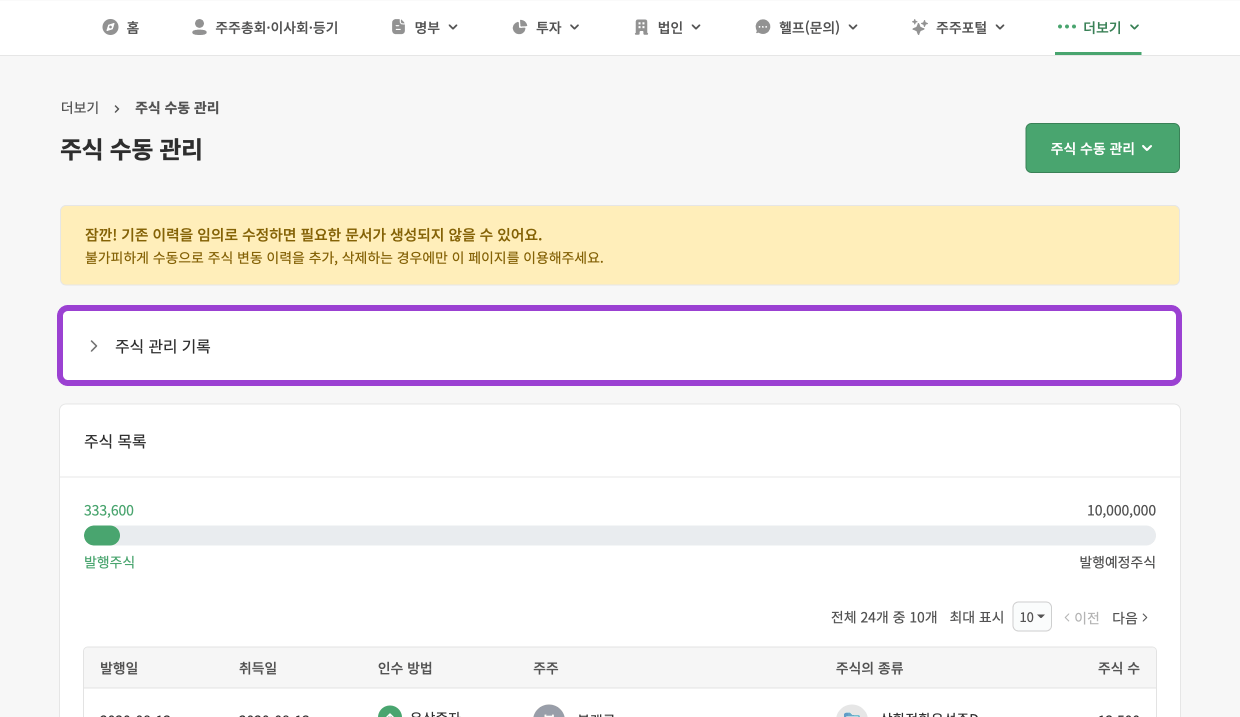Click the sparkle icon beside 주주포털

(919, 27)
